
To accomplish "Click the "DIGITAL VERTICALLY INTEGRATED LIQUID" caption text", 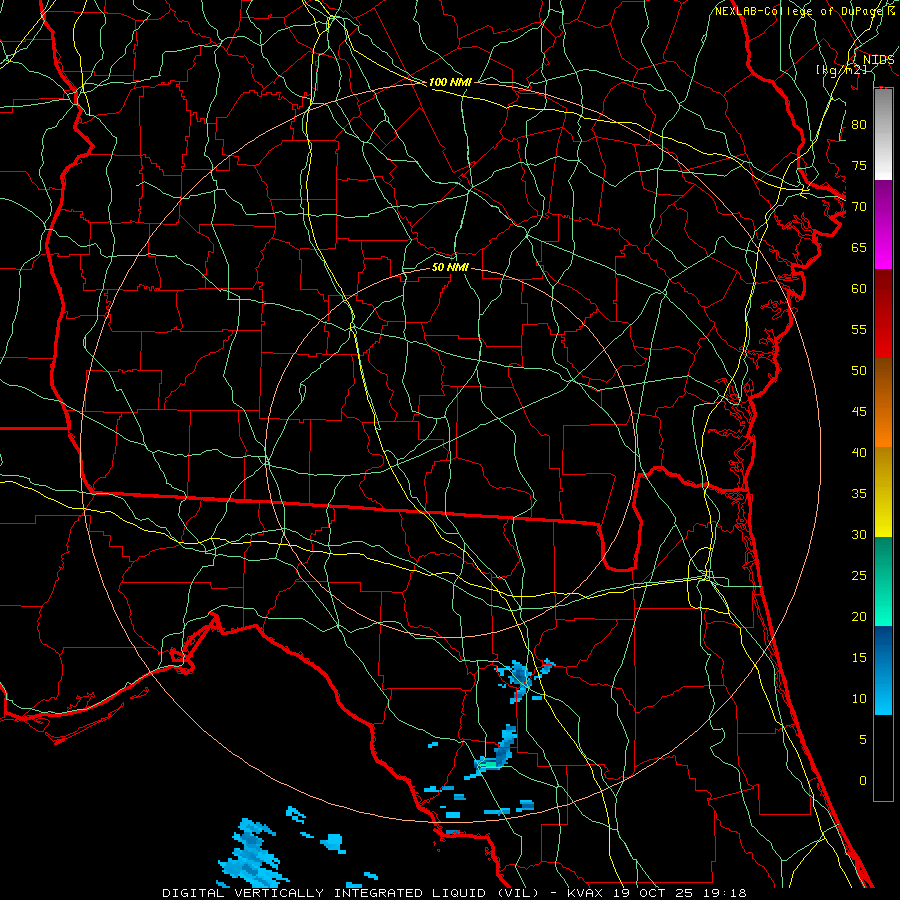I will (326, 893).
